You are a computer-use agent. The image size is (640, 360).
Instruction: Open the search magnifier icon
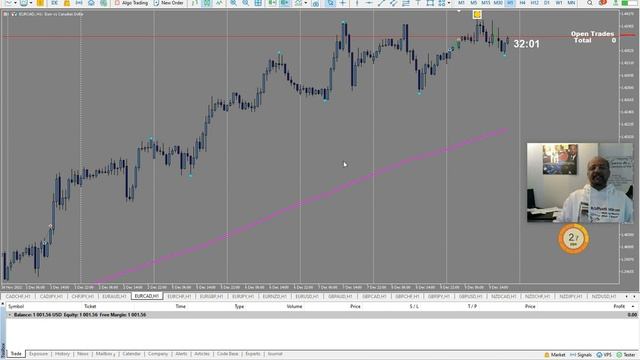point(590,3)
